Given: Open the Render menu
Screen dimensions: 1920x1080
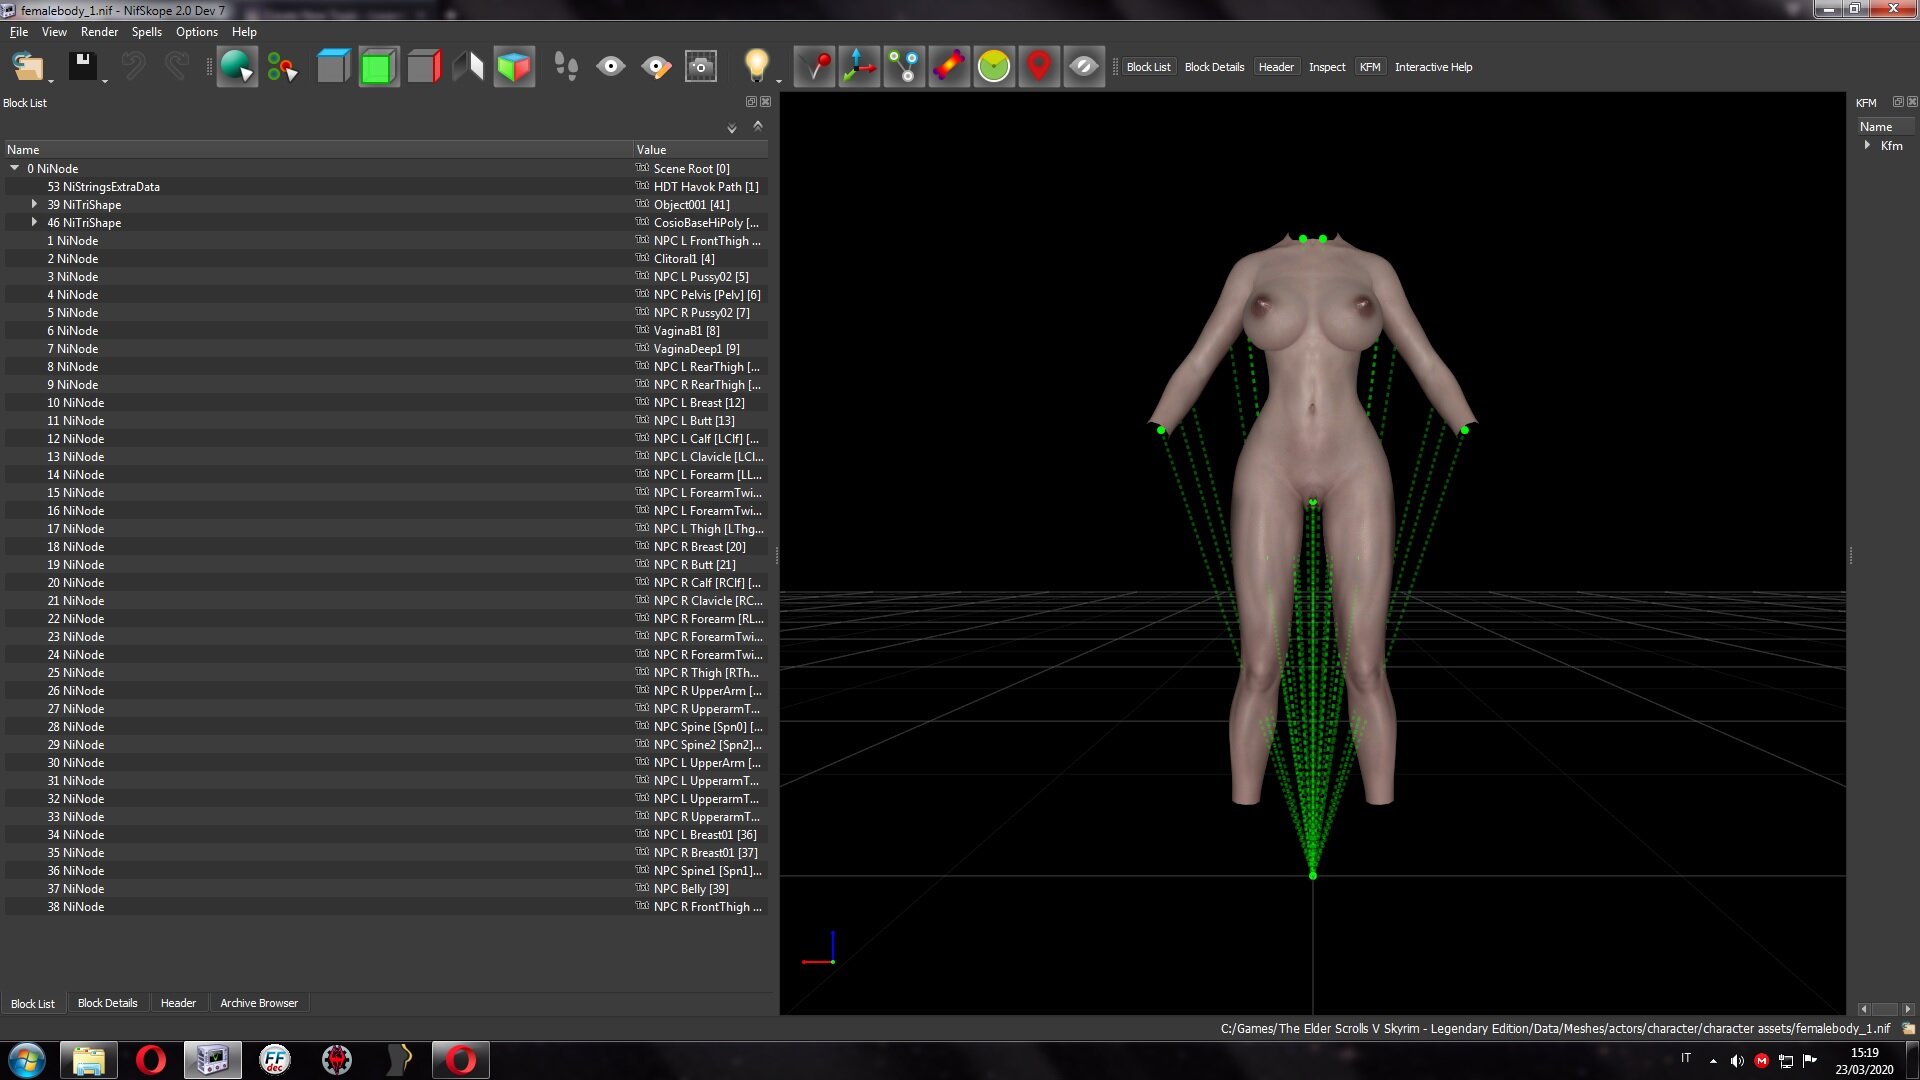Looking at the screenshot, I should point(99,32).
